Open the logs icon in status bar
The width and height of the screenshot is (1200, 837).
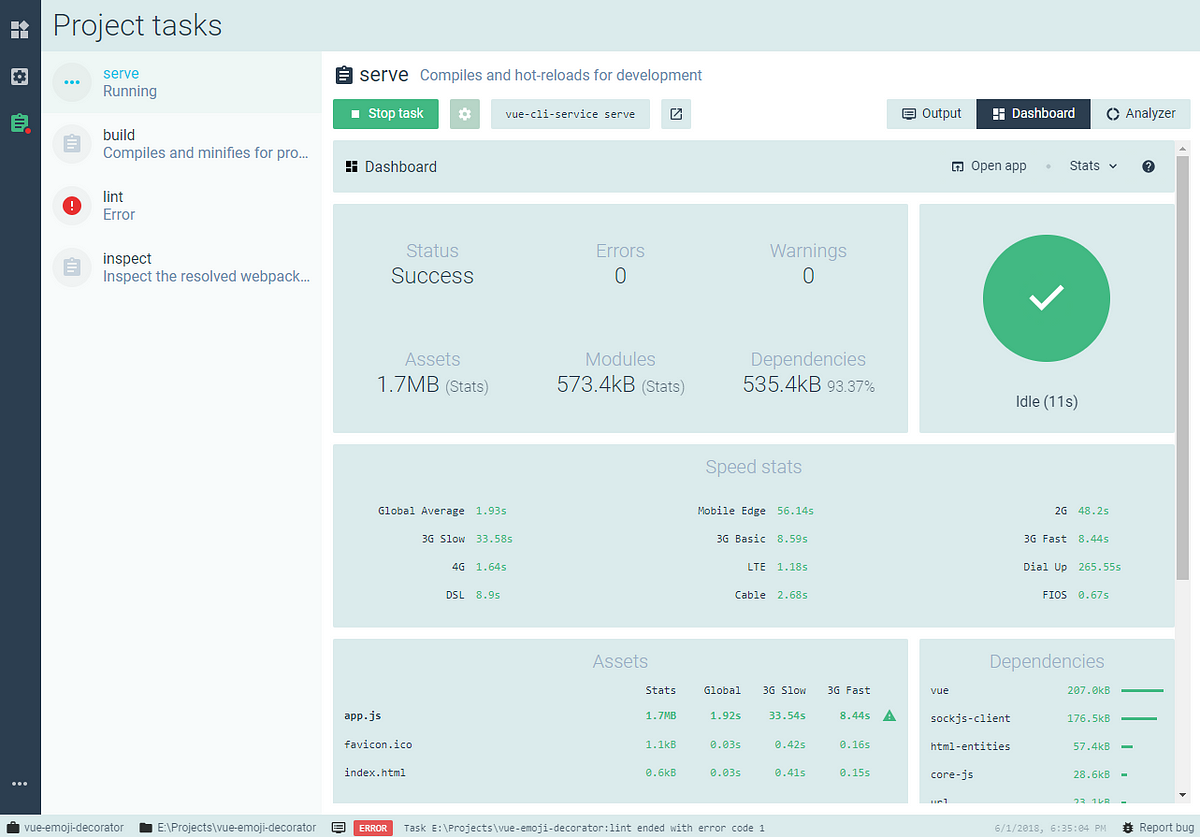click(x=339, y=828)
